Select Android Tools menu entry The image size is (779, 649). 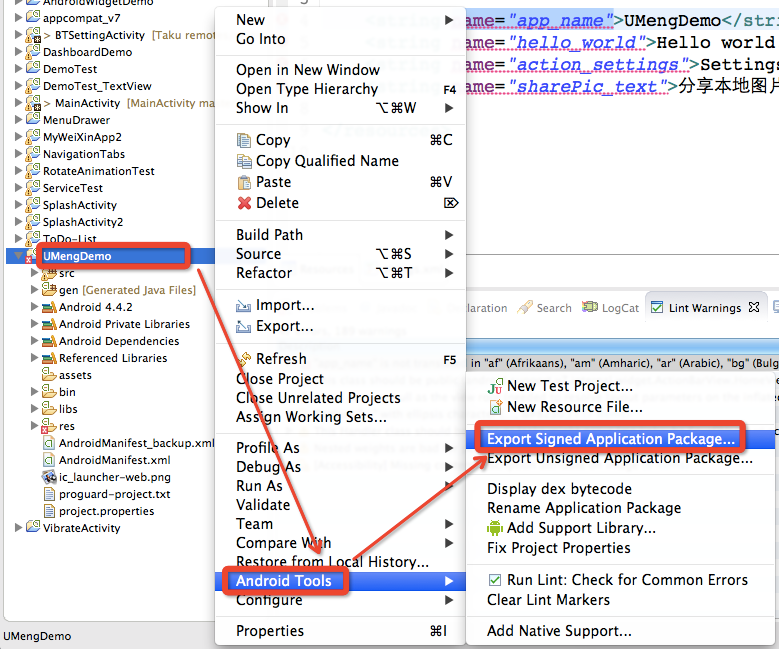coord(340,581)
